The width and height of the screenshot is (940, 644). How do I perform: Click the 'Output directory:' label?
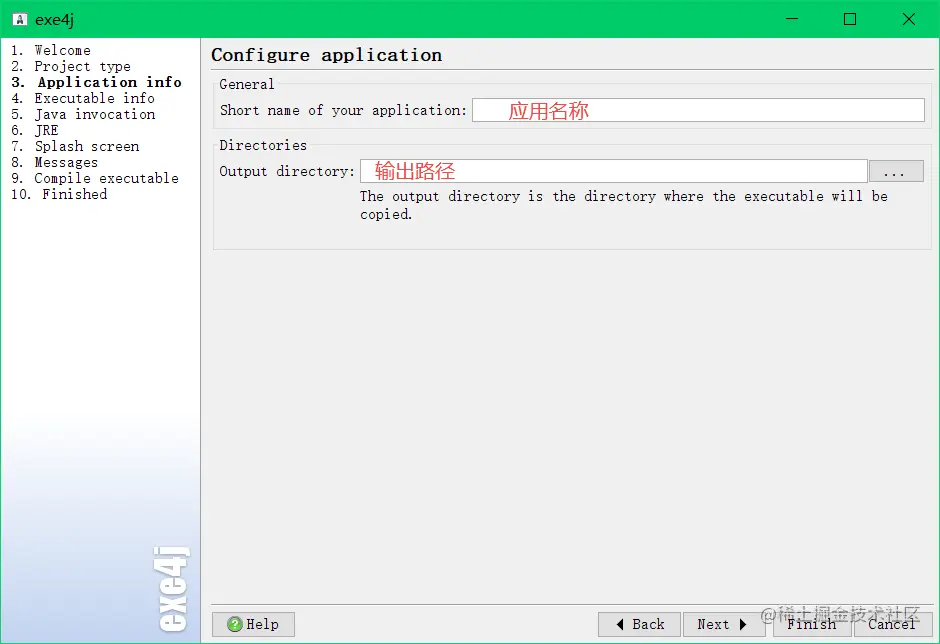tap(287, 171)
